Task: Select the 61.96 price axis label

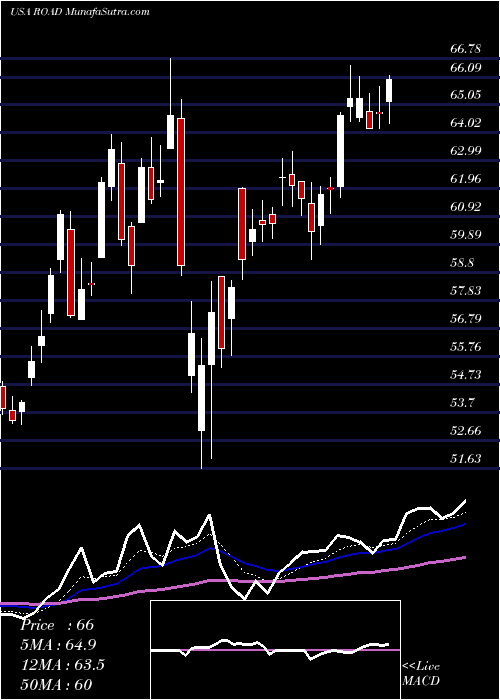Action: click(x=466, y=179)
